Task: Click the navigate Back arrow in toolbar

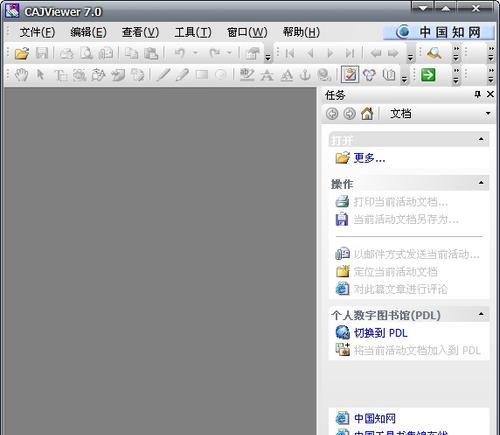Action: pyautogui.click(x=376, y=53)
